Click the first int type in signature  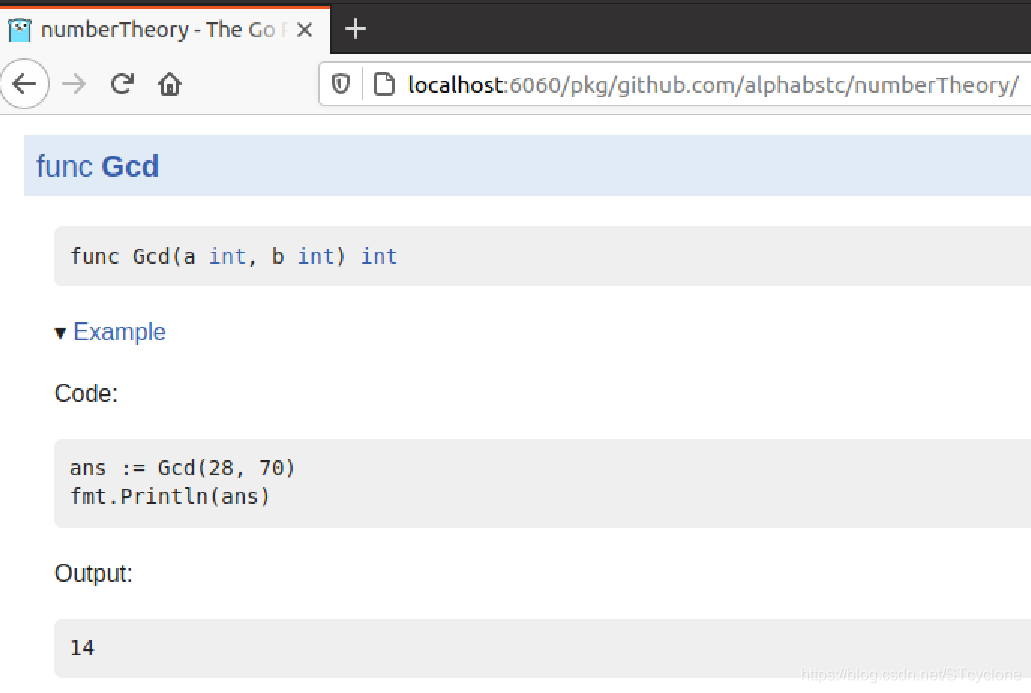tap(227, 256)
